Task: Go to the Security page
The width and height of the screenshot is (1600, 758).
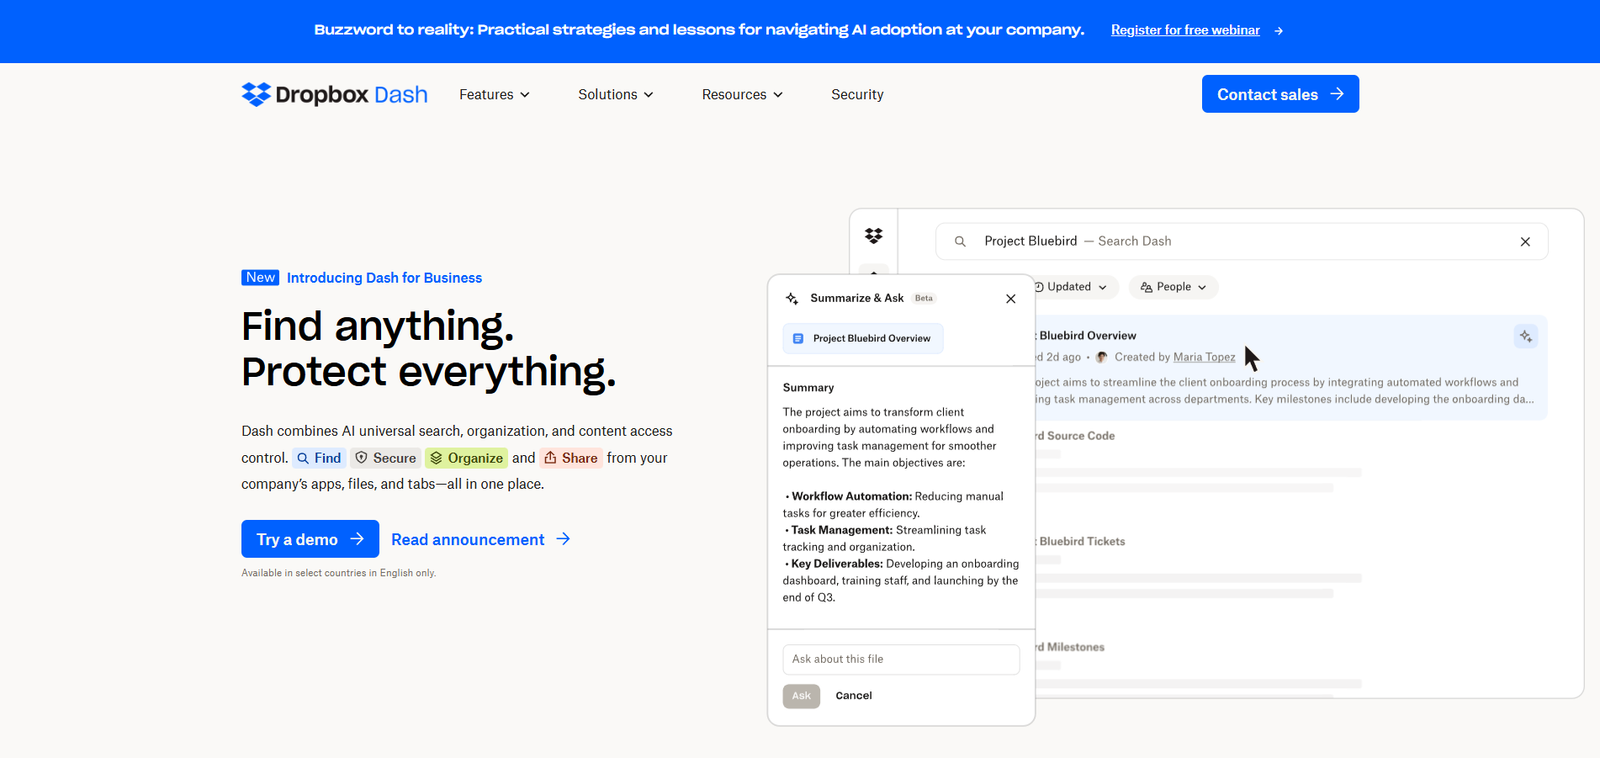Action: point(857,95)
